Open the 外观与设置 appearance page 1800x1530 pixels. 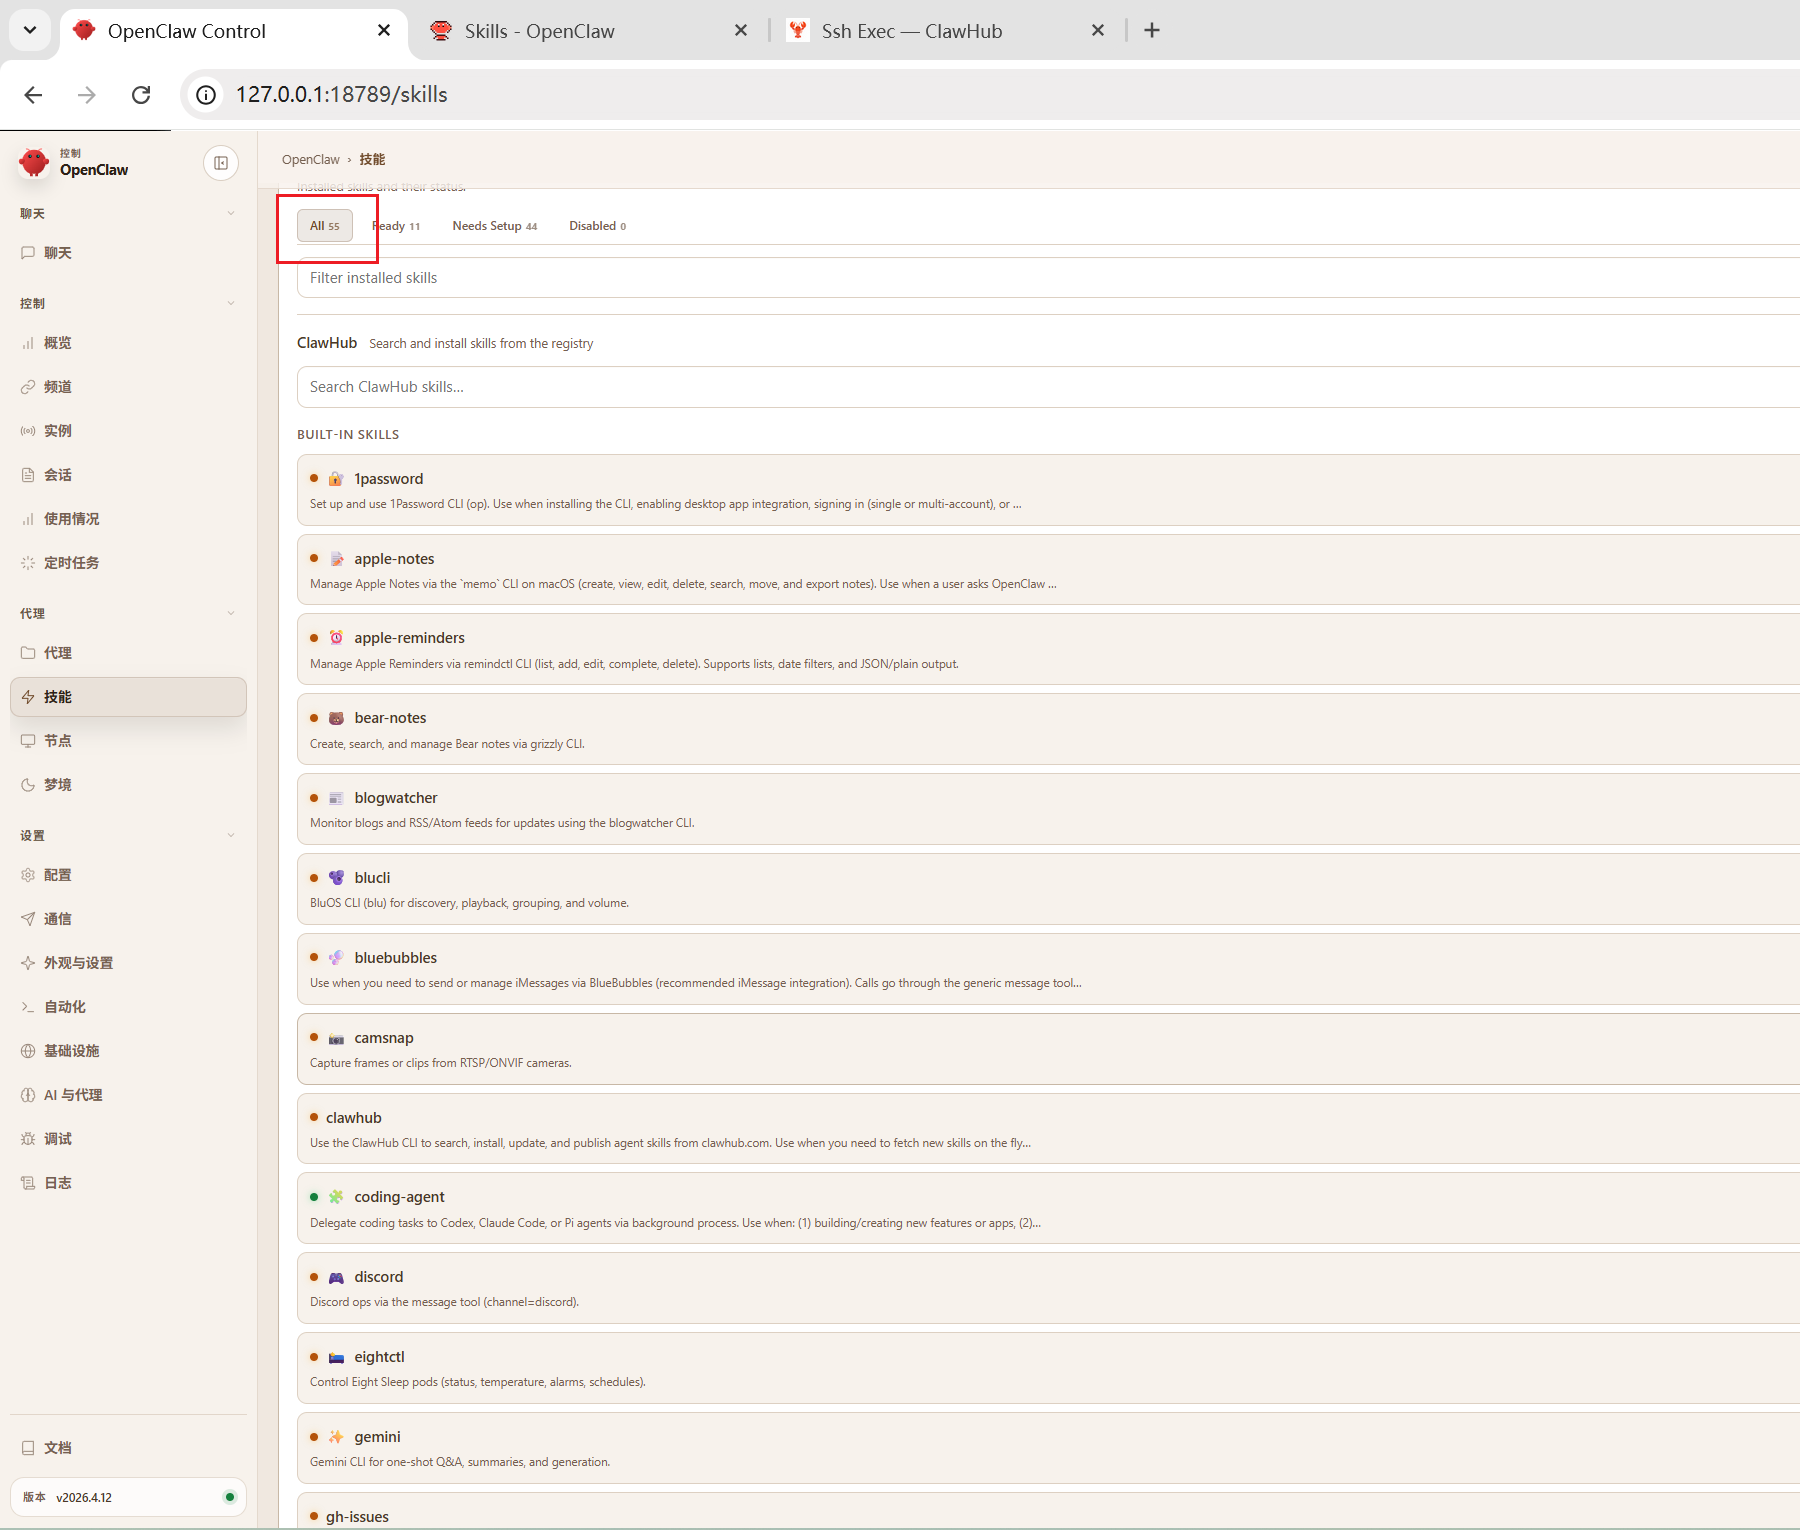click(128, 963)
